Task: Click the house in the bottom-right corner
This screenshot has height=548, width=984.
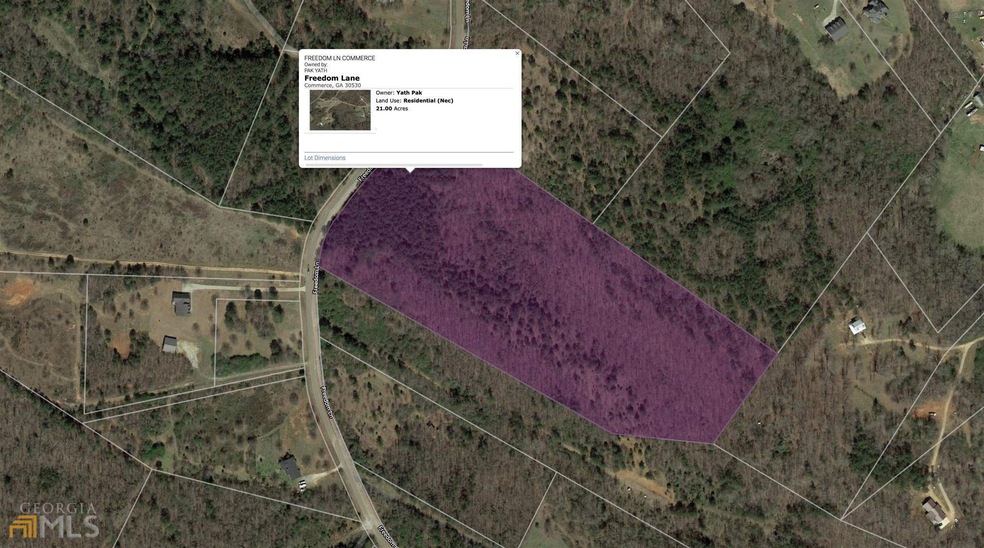Action: coord(934,511)
